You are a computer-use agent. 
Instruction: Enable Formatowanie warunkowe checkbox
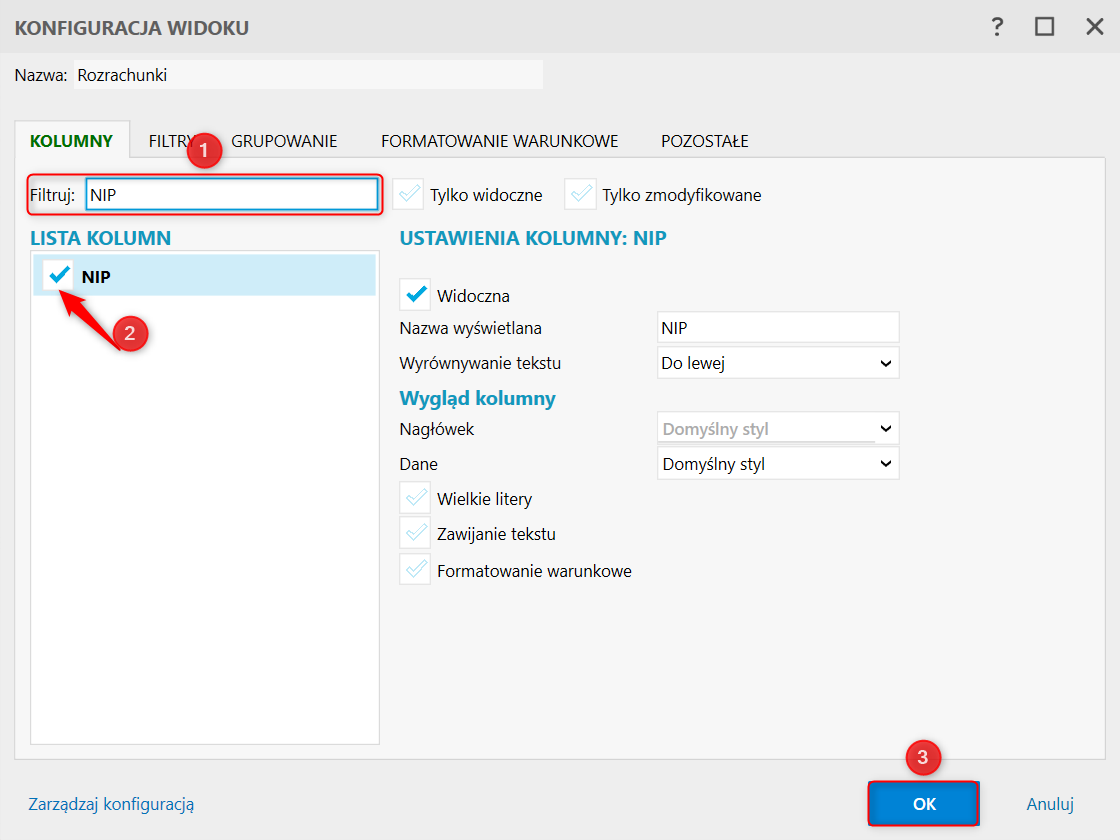coord(415,569)
